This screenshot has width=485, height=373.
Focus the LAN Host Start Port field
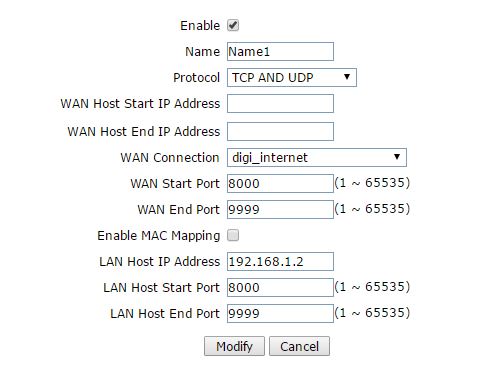280,287
